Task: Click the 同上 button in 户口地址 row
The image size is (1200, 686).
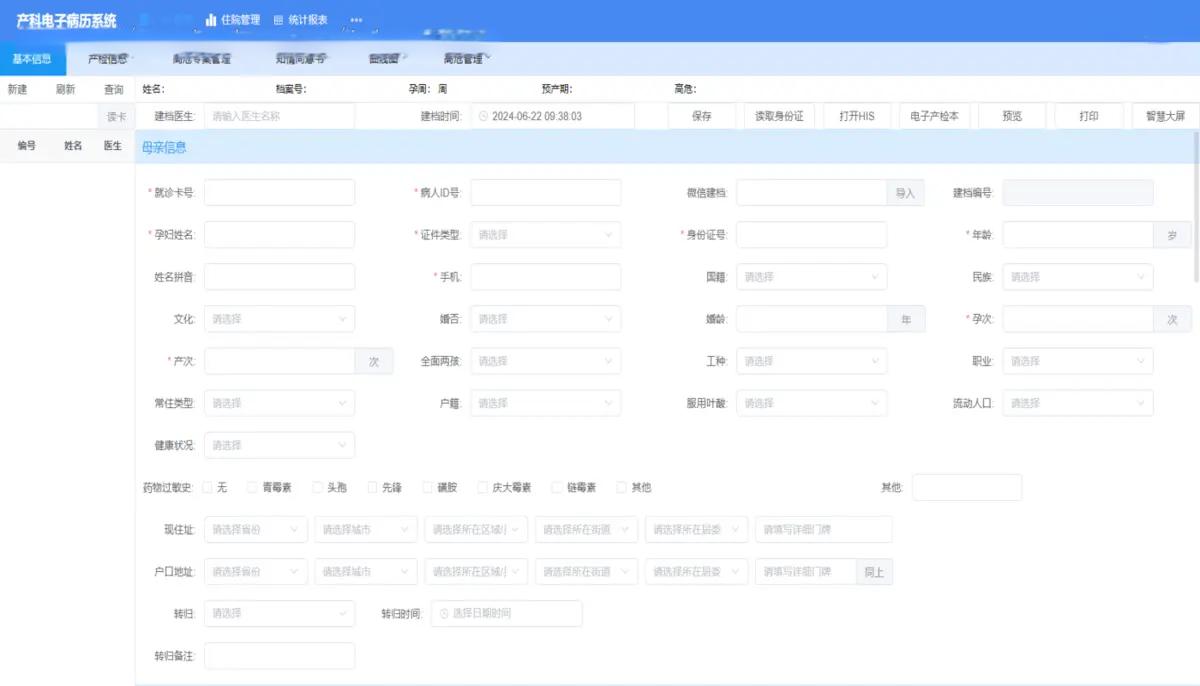Action: click(874, 572)
